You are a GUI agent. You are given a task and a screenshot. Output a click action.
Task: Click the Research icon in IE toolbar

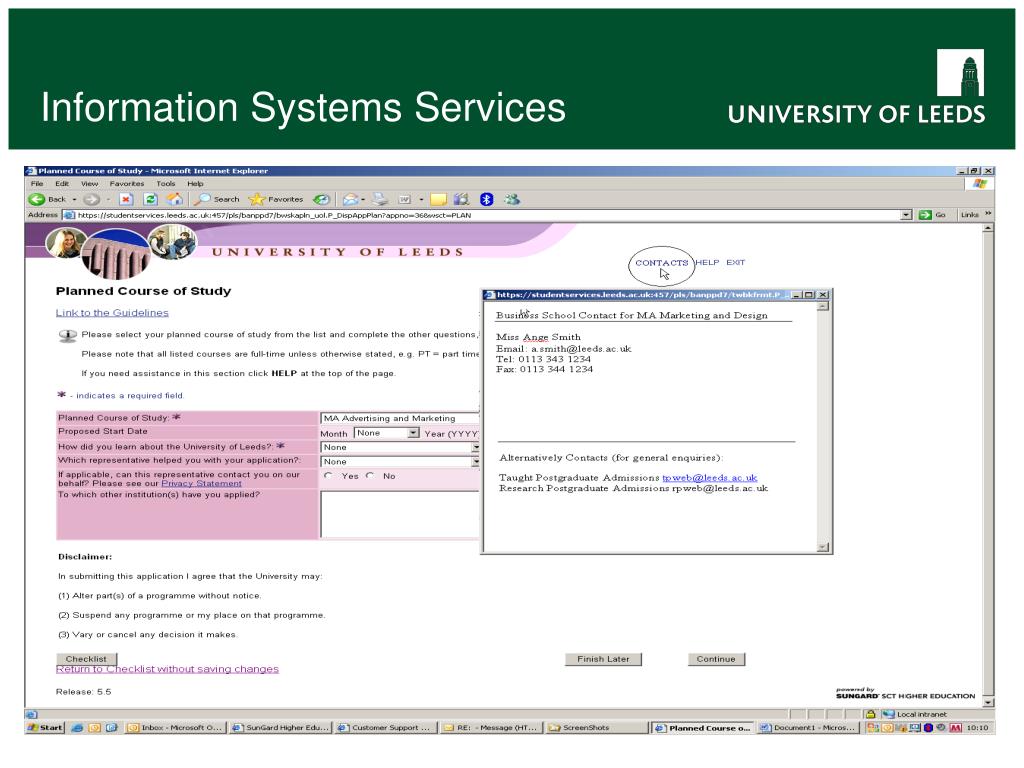(462, 199)
